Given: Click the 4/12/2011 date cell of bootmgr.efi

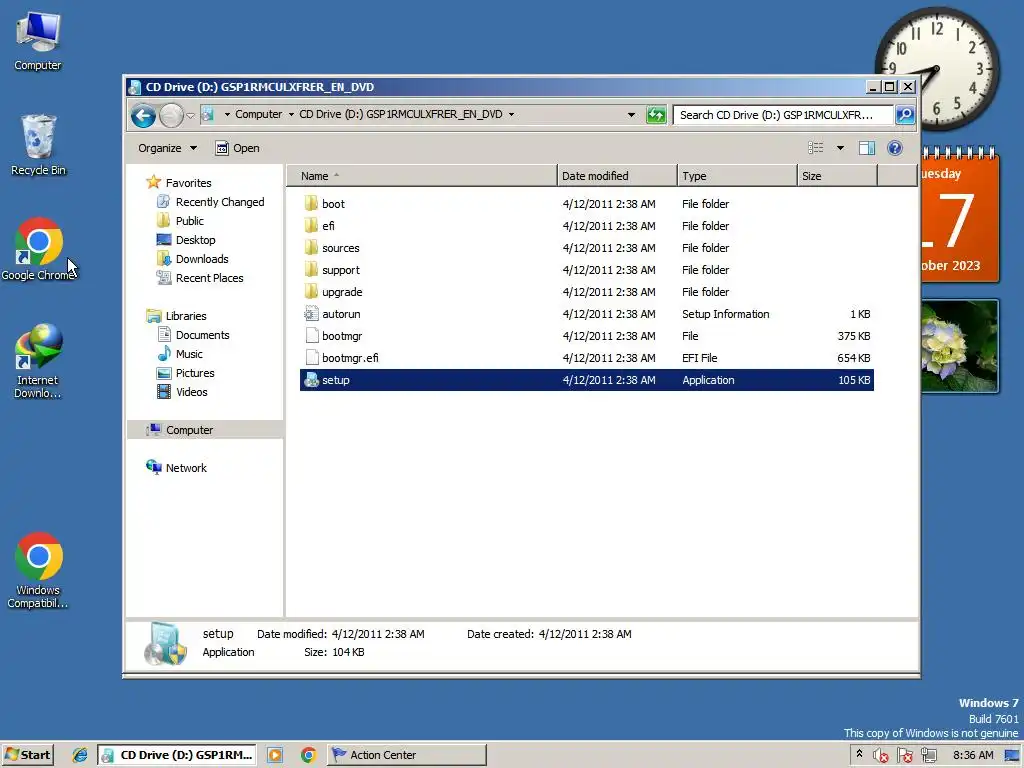Looking at the screenshot, I should [609, 358].
